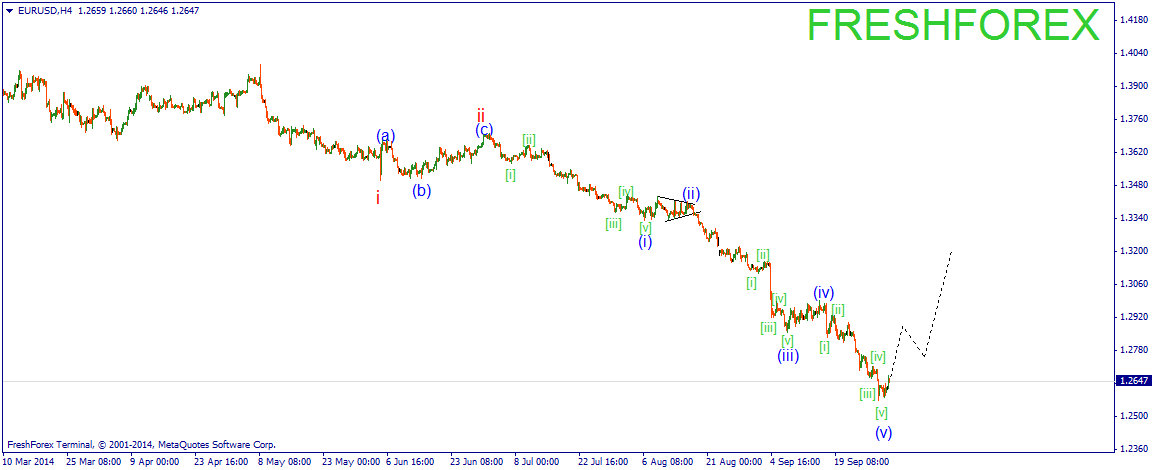Image resolution: width=1154 pixels, height=470 pixels.
Task: Click the blue (b) wave label
Action: pos(422,190)
